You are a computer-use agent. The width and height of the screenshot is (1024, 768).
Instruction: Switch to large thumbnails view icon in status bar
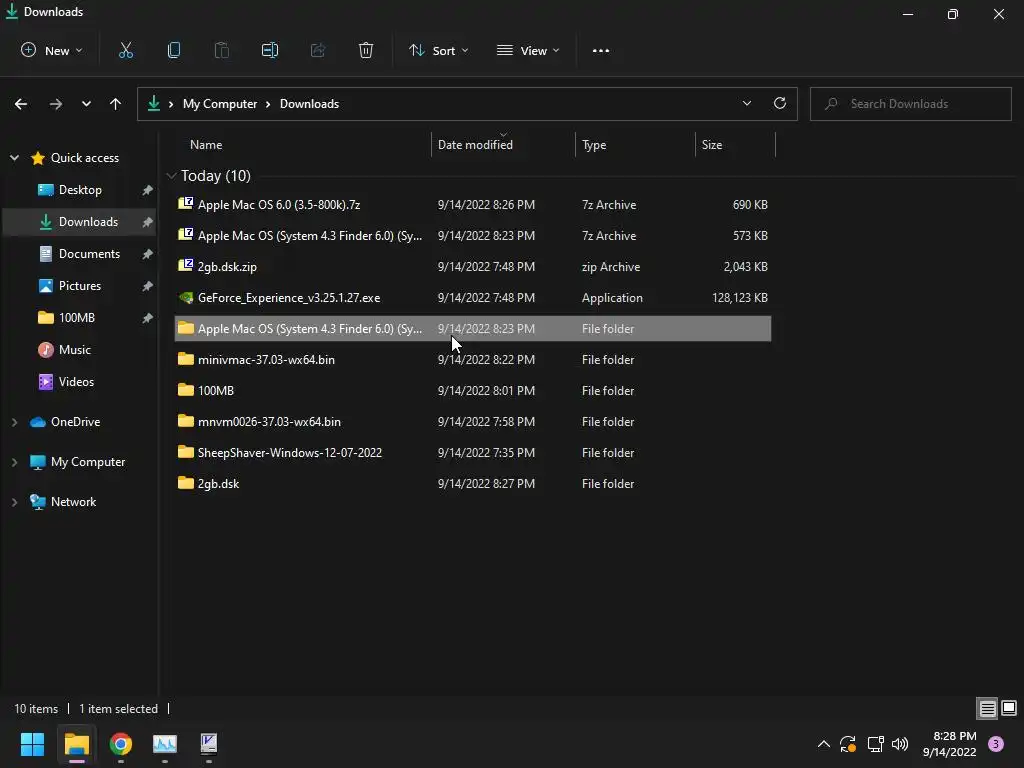pos(1009,708)
